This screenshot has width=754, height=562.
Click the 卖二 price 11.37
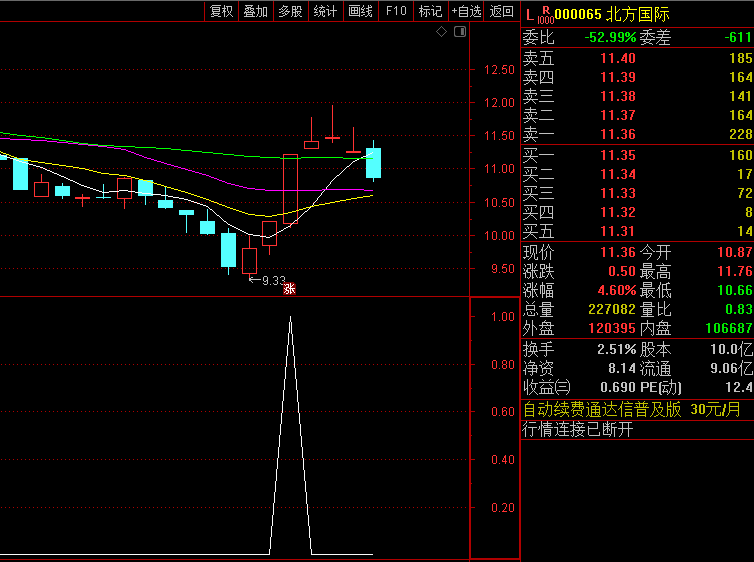pyautogui.click(x=618, y=115)
